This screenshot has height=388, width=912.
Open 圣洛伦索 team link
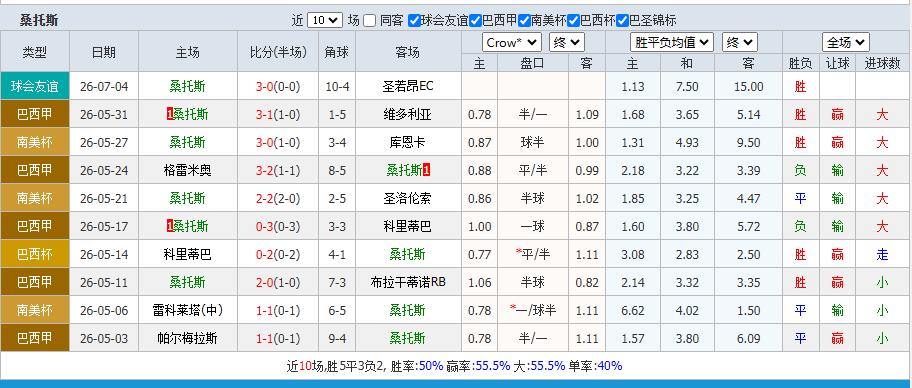click(x=408, y=198)
